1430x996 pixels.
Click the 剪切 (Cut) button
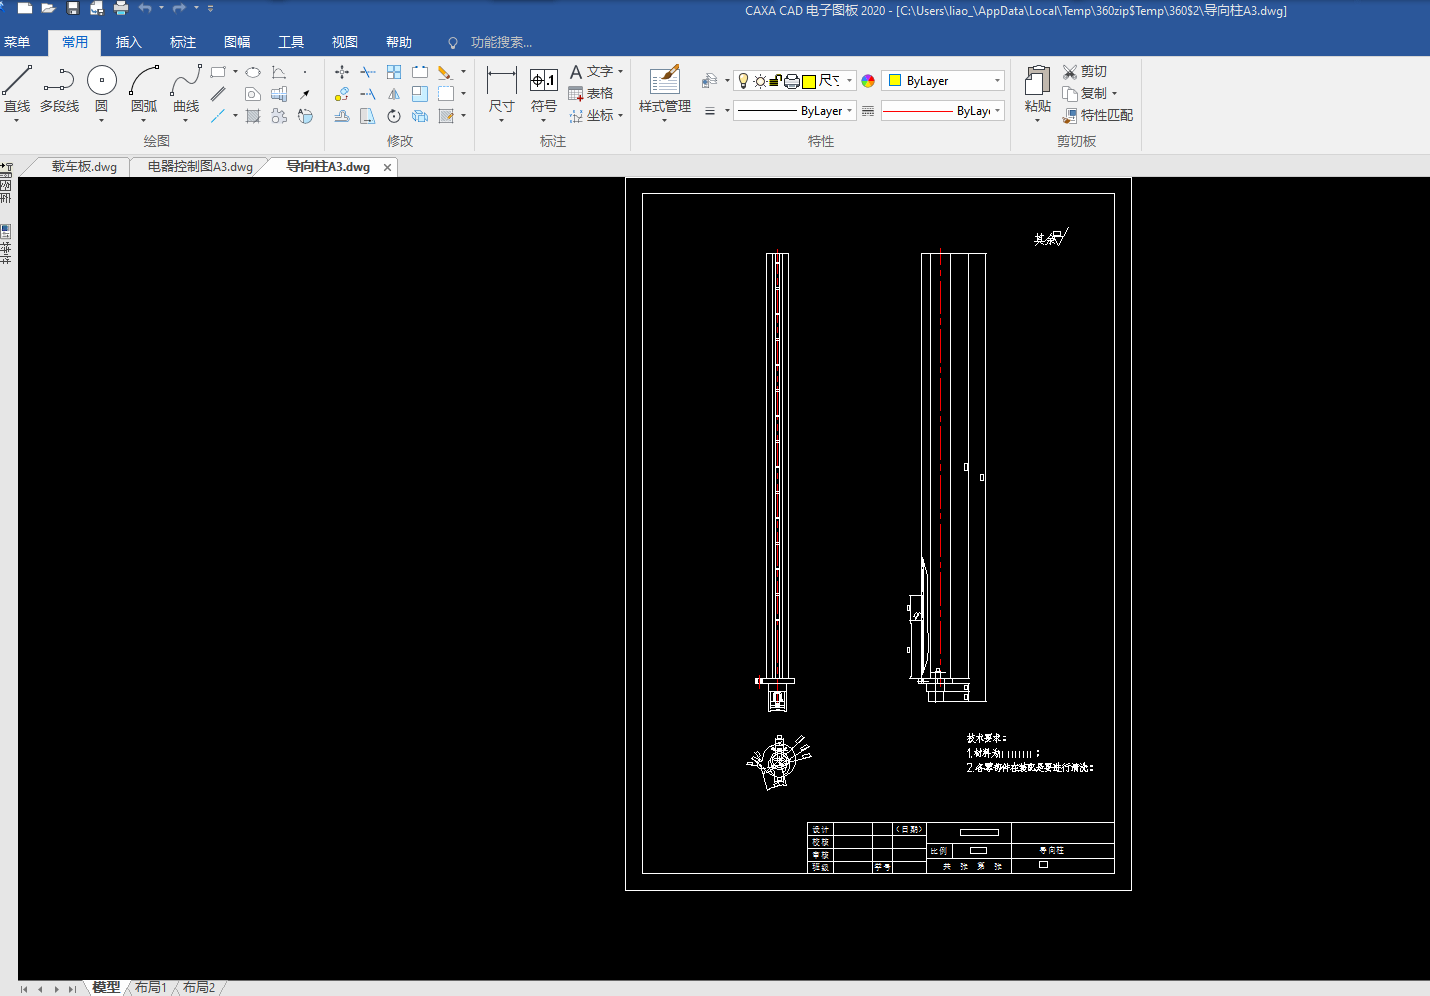coord(1085,72)
